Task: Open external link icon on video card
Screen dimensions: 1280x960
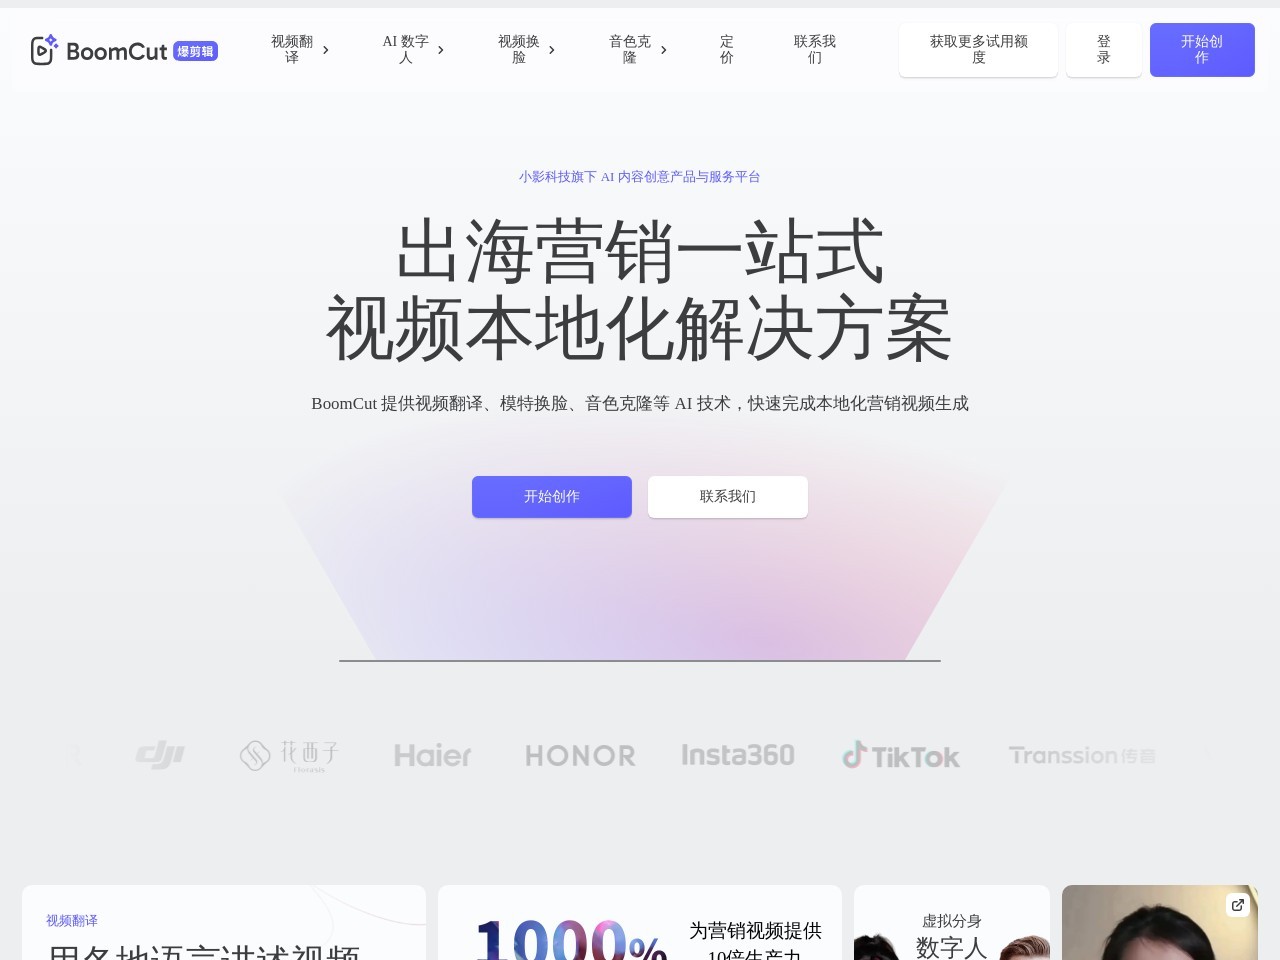Action: pos(1238,905)
